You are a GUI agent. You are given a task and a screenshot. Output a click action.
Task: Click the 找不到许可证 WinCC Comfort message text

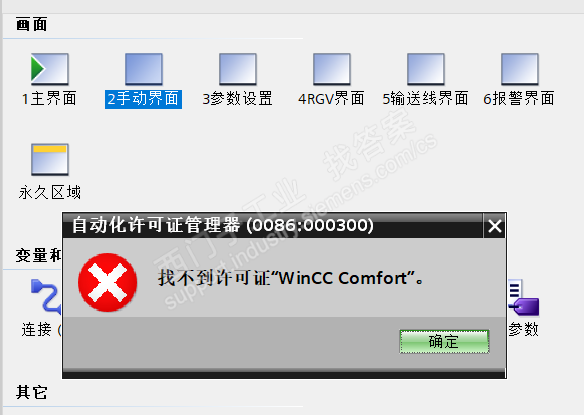pyautogui.click(x=291, y=278)
